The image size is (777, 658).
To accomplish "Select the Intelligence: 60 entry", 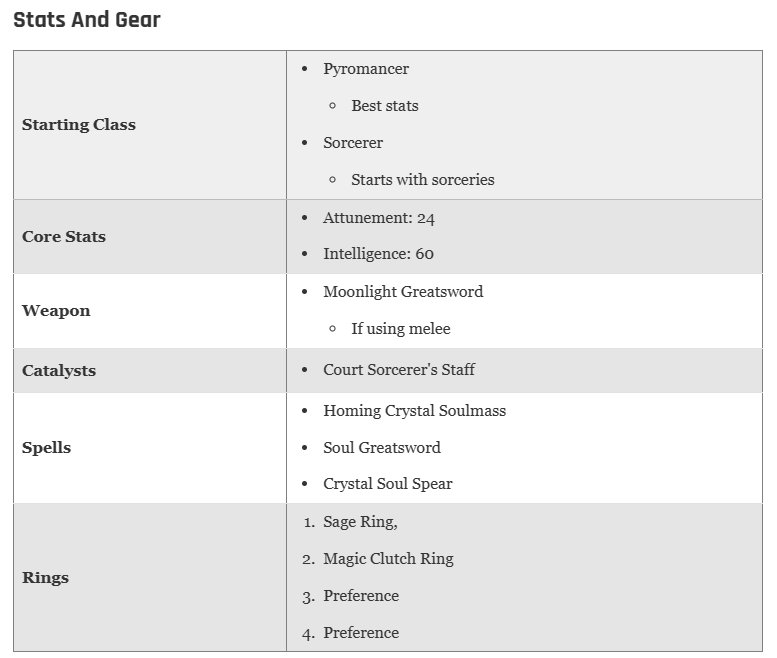I will (x=379, y=254).
